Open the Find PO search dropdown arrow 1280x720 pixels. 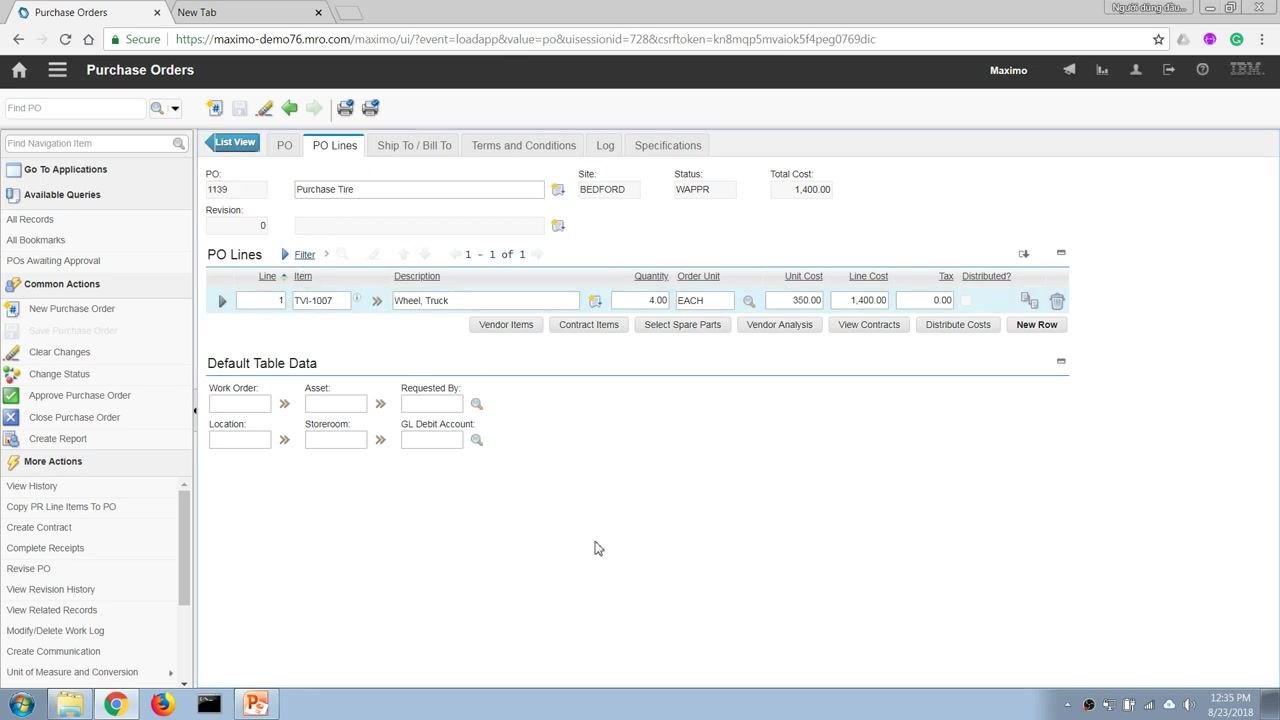[175, 108]
